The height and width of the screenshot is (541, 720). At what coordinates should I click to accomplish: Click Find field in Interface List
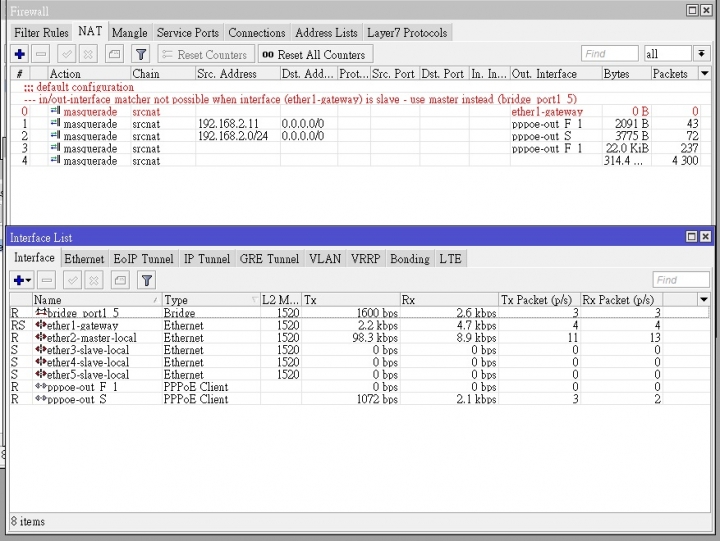pos(681,280)
